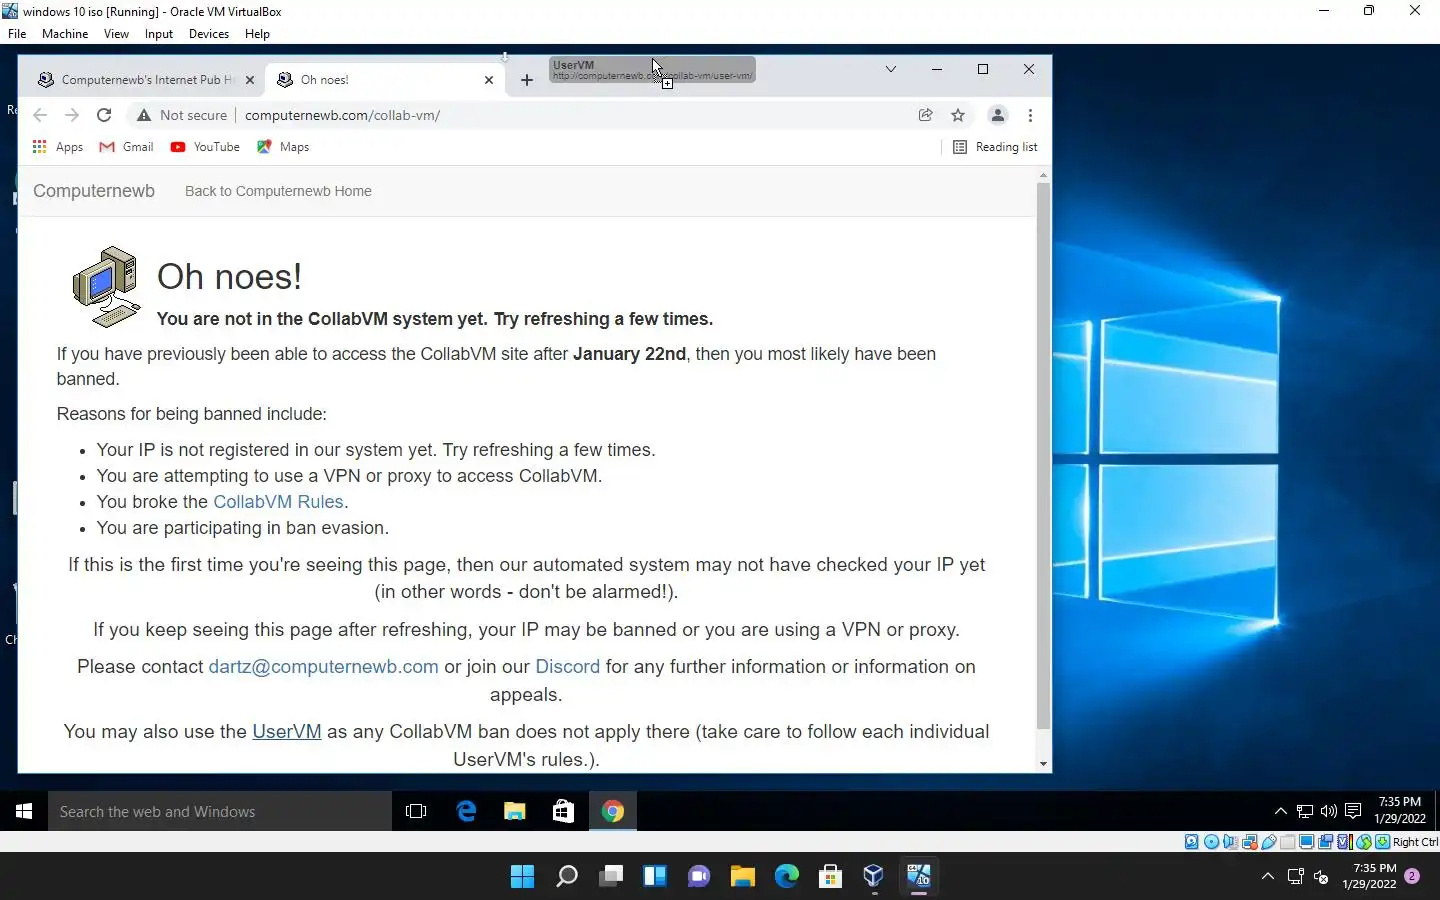Share this page icon in address bar

(x=926, y=115)
